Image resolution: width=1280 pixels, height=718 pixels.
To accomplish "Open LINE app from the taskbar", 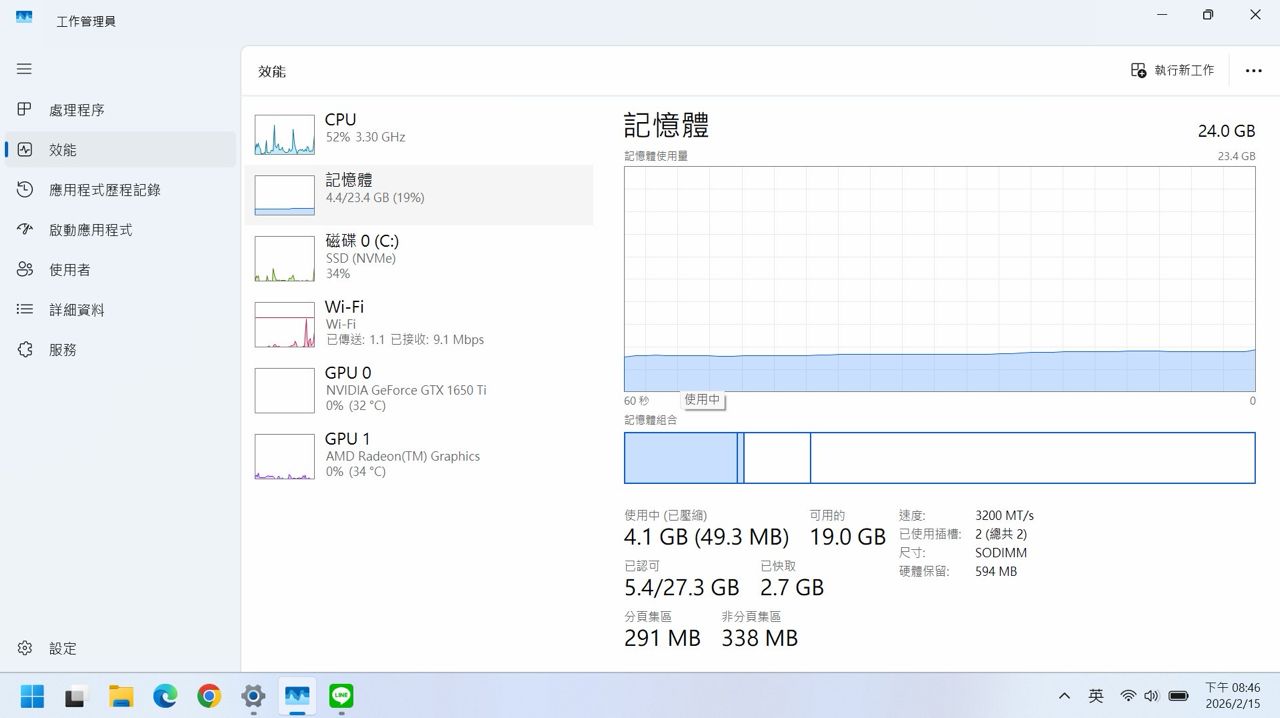I will coord(342,696).
